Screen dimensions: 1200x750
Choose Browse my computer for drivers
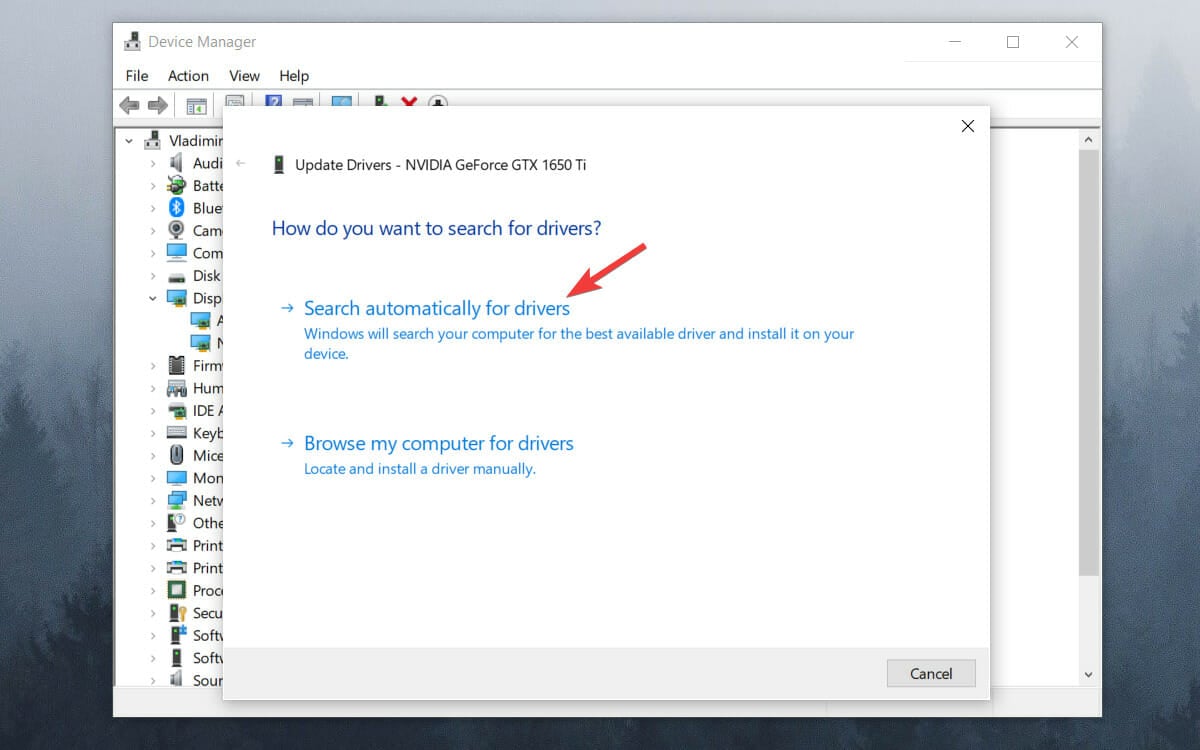click(x=439, y=443)
